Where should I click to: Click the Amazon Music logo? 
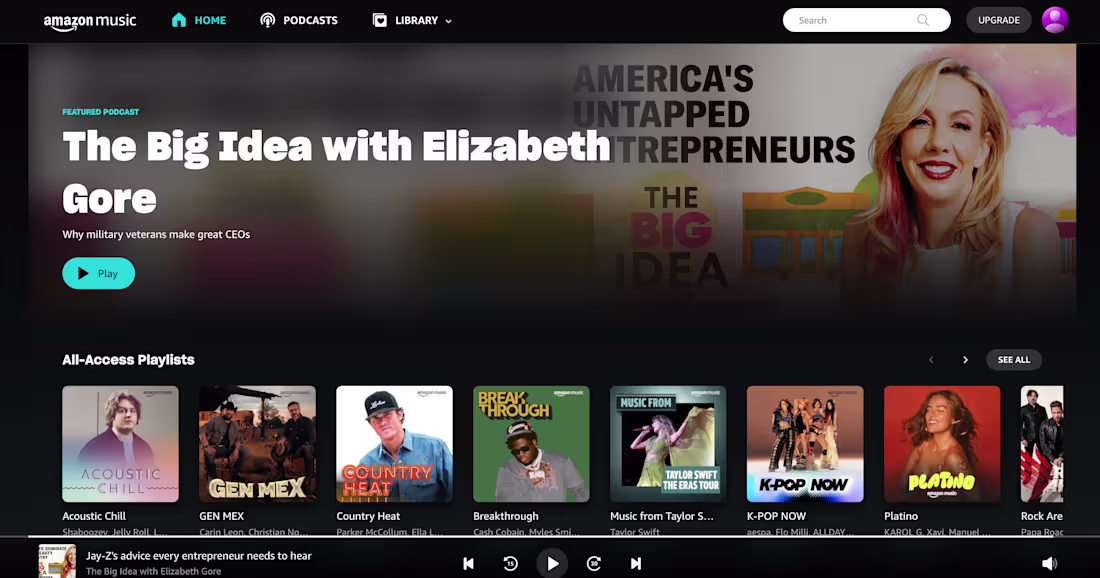click(x=90, y=20)
